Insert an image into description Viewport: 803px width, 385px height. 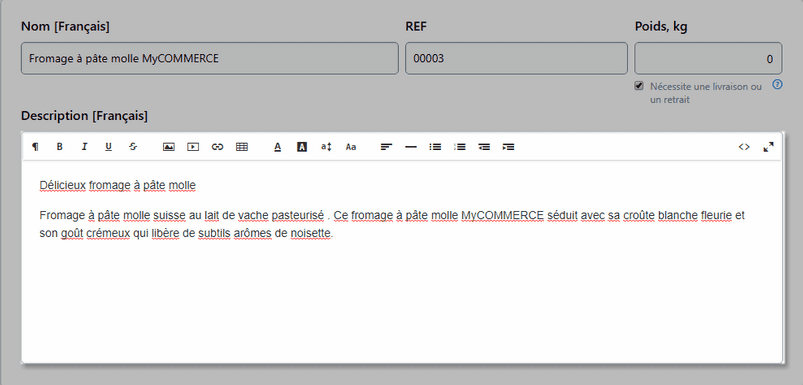(168, 147)
